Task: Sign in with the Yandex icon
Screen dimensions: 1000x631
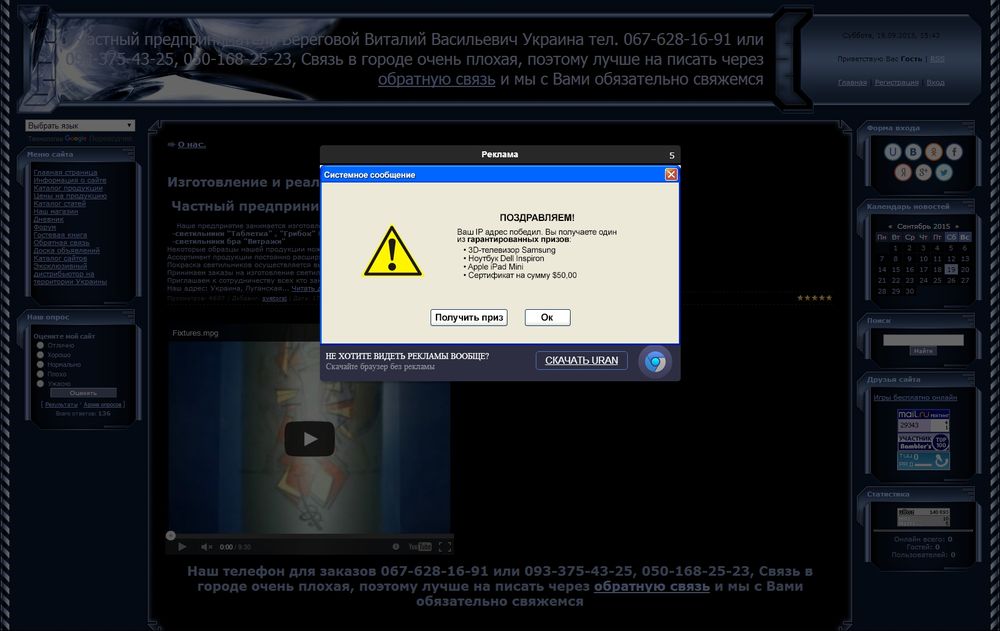Action: [903, 172]
